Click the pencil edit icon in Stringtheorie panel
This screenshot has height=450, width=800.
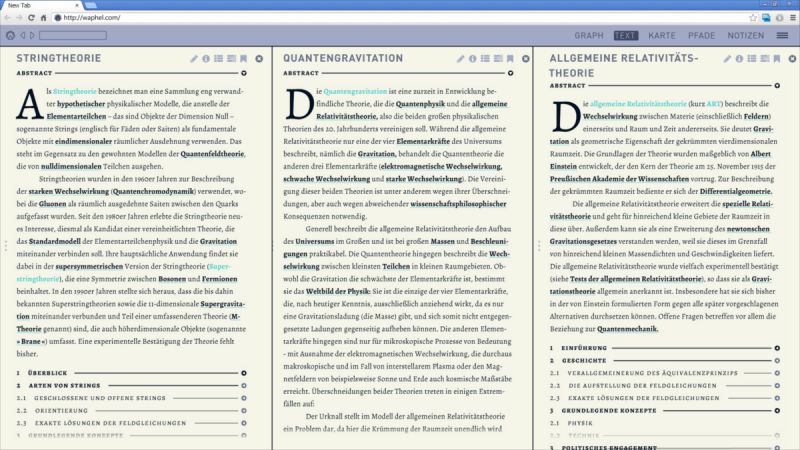click(x=194, y=59)
